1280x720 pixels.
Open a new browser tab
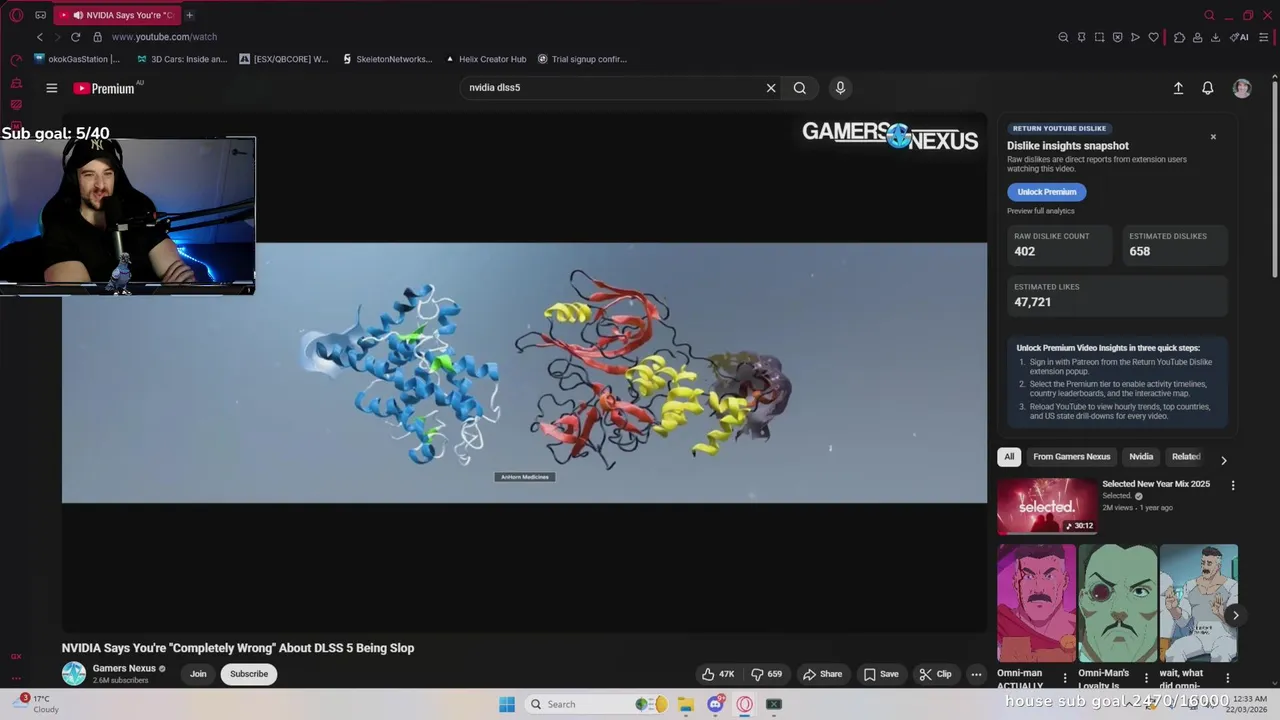coord(189,15)
